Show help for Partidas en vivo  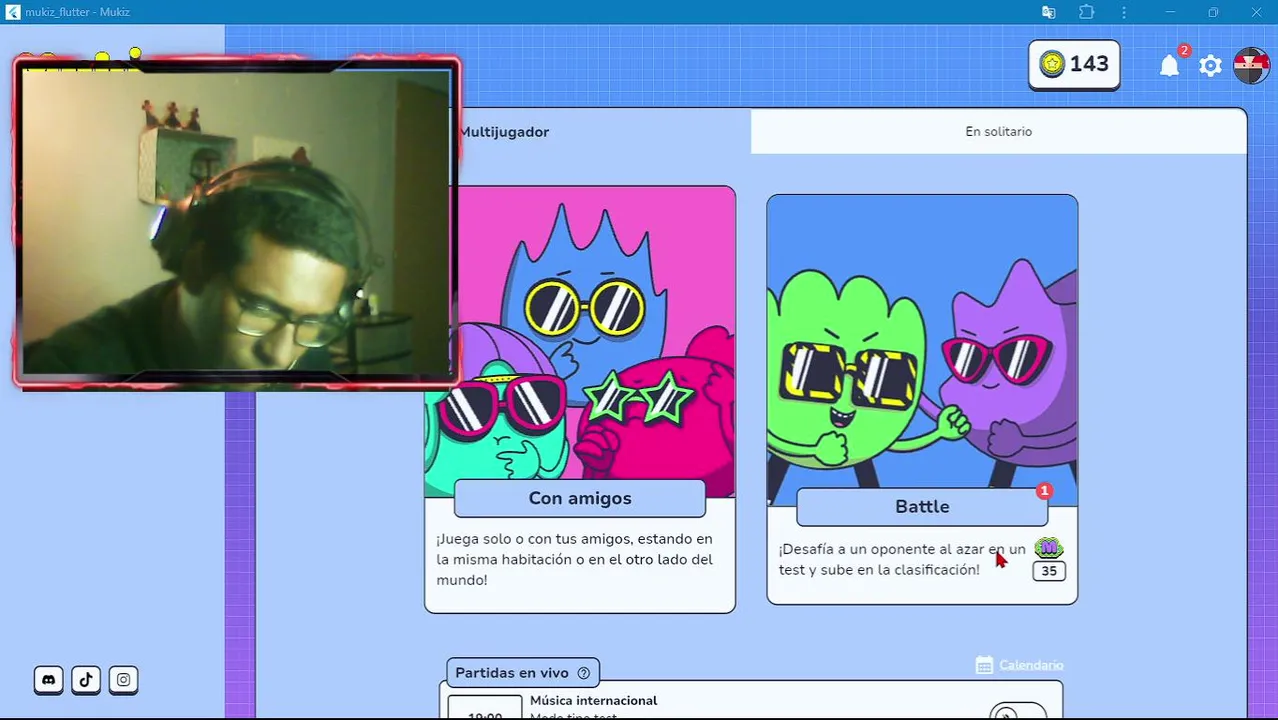584,673
